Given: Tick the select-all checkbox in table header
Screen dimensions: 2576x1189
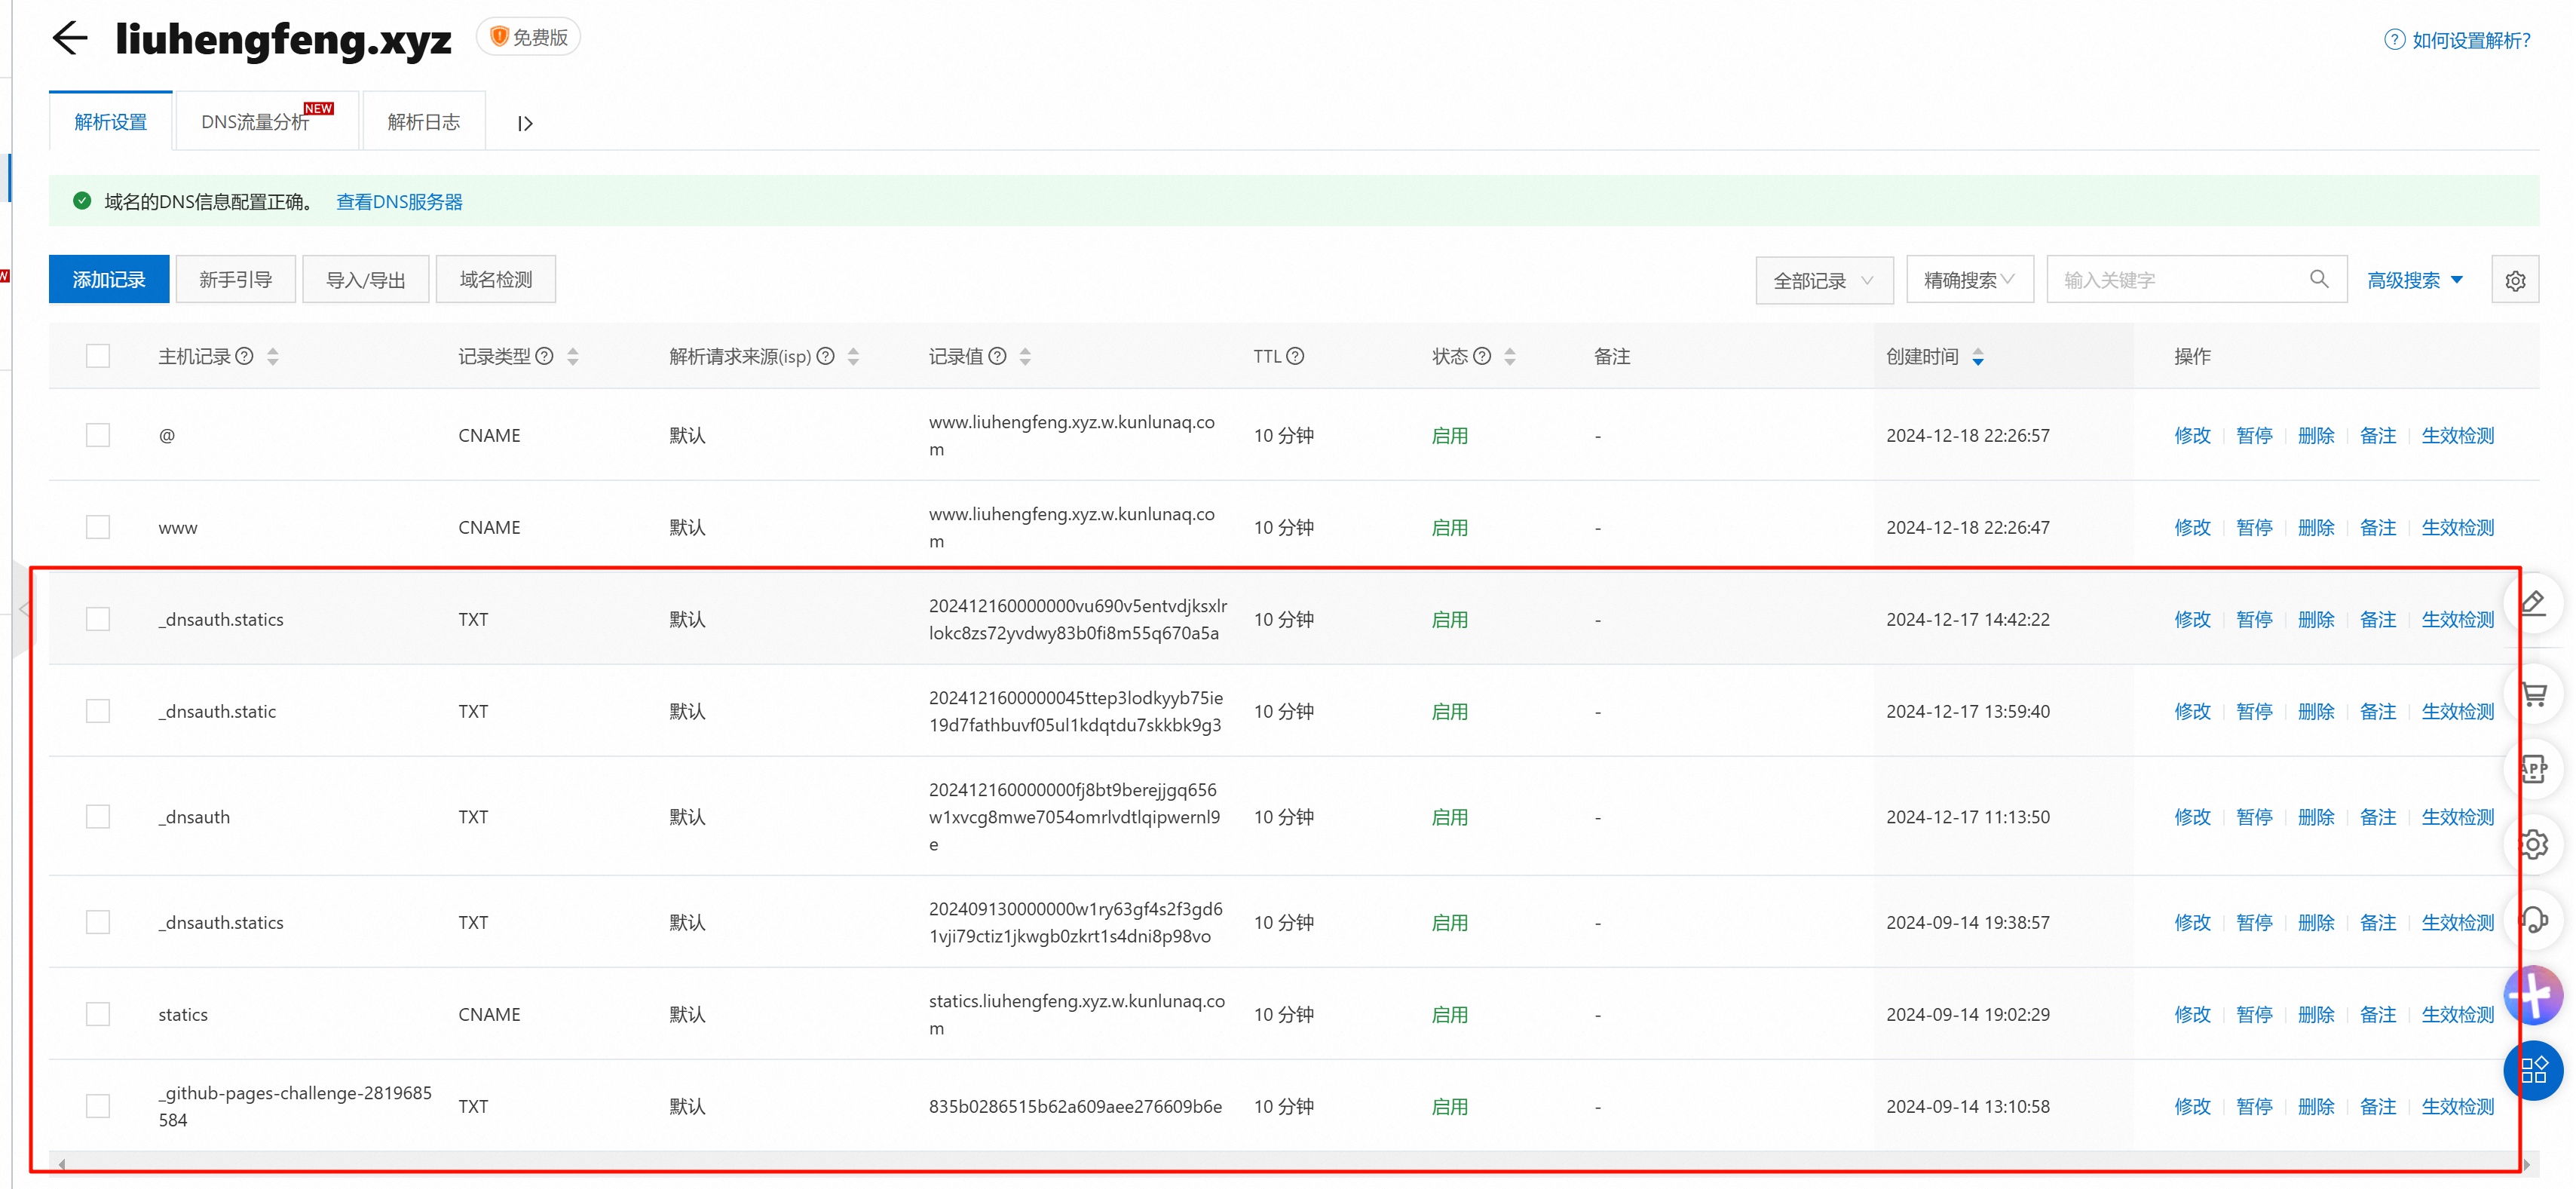Looking at the screenshot, I should pyautogui.click(x=98, y=356).
